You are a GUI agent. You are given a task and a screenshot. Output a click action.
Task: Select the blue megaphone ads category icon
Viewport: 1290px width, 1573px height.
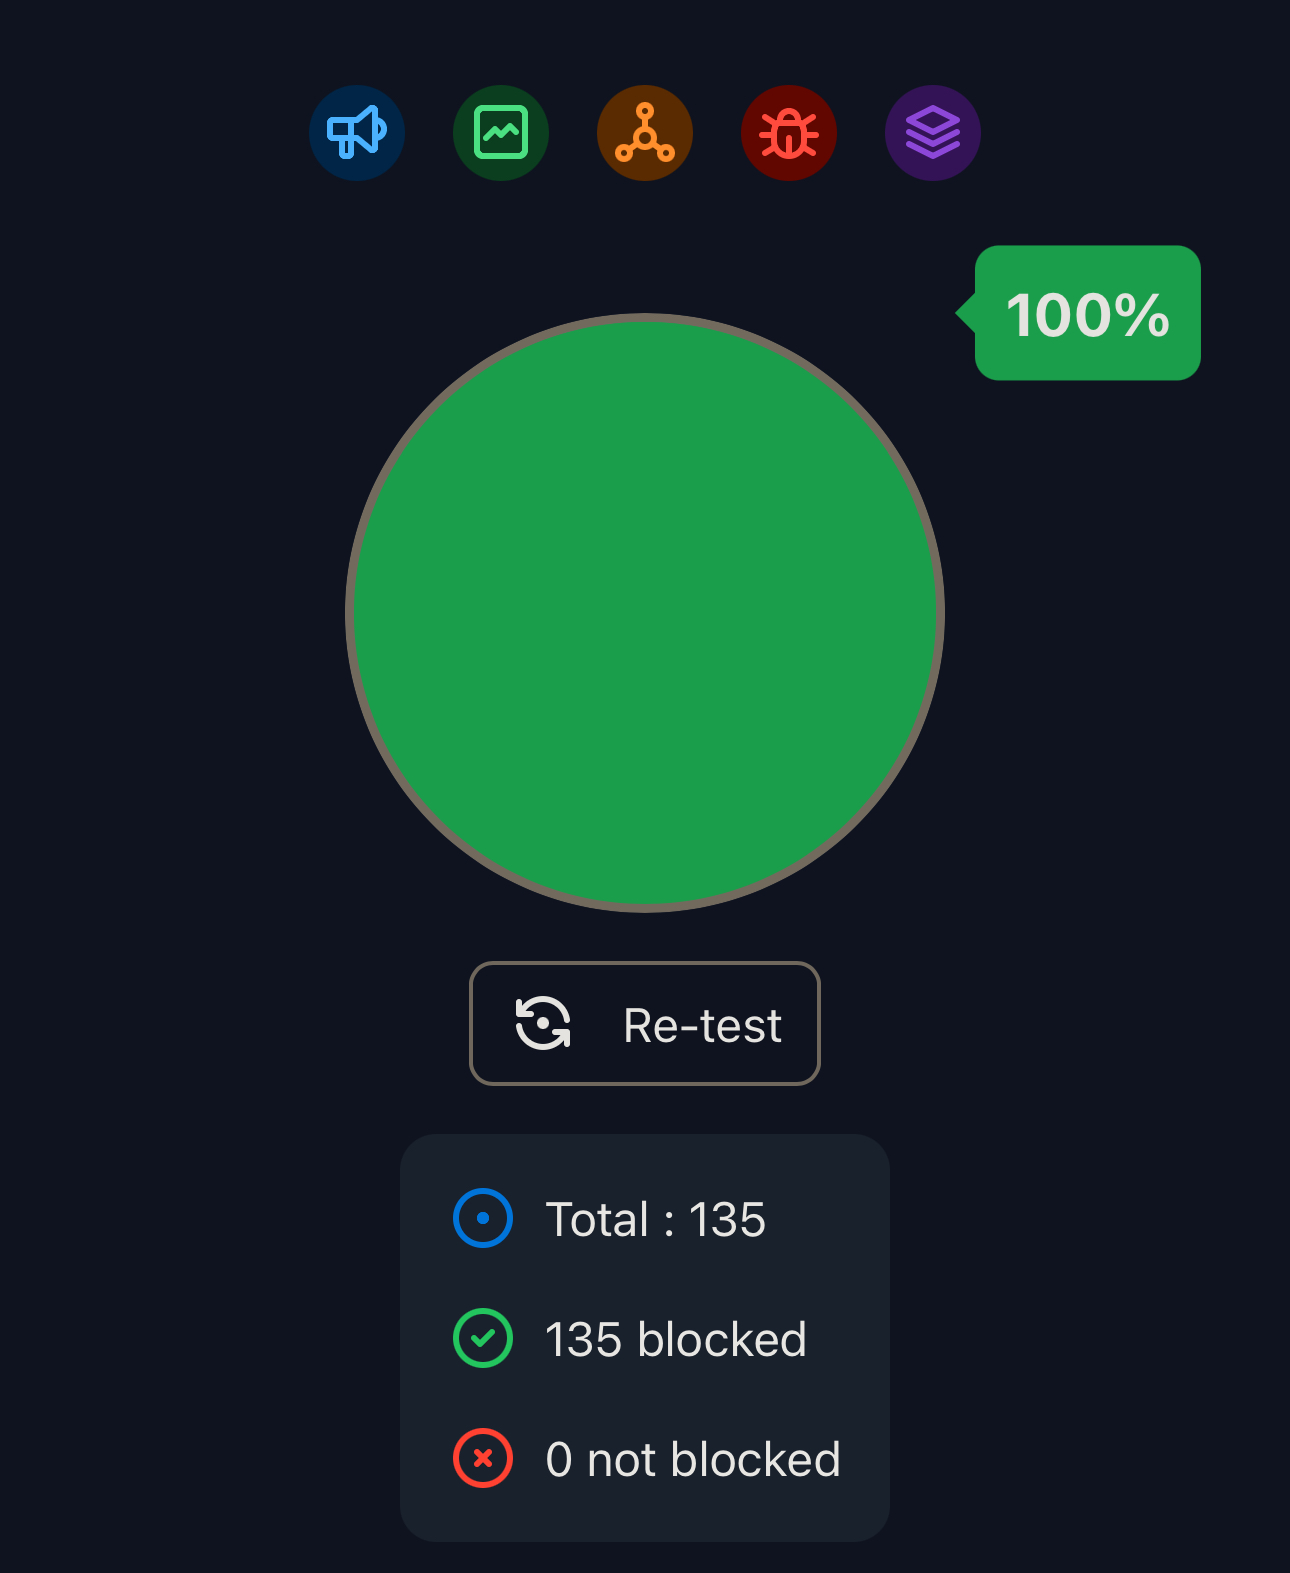coord(357,133)
